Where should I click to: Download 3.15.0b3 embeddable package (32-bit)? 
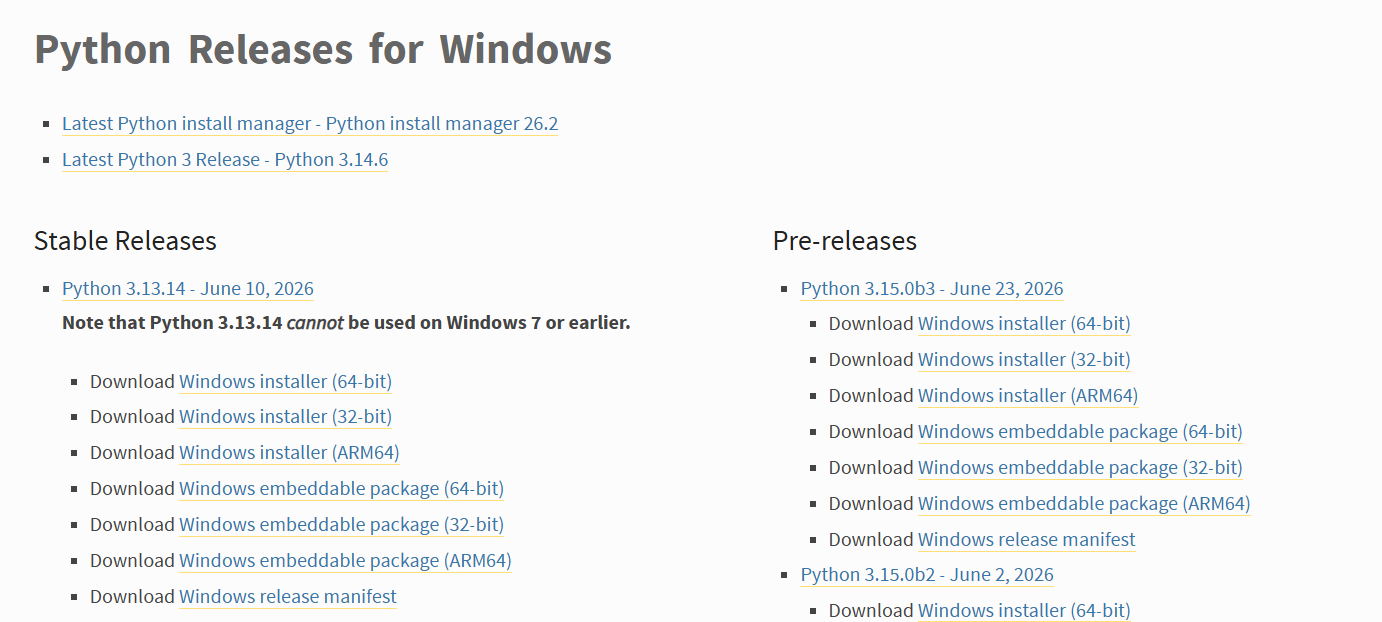coord(1080,468)
